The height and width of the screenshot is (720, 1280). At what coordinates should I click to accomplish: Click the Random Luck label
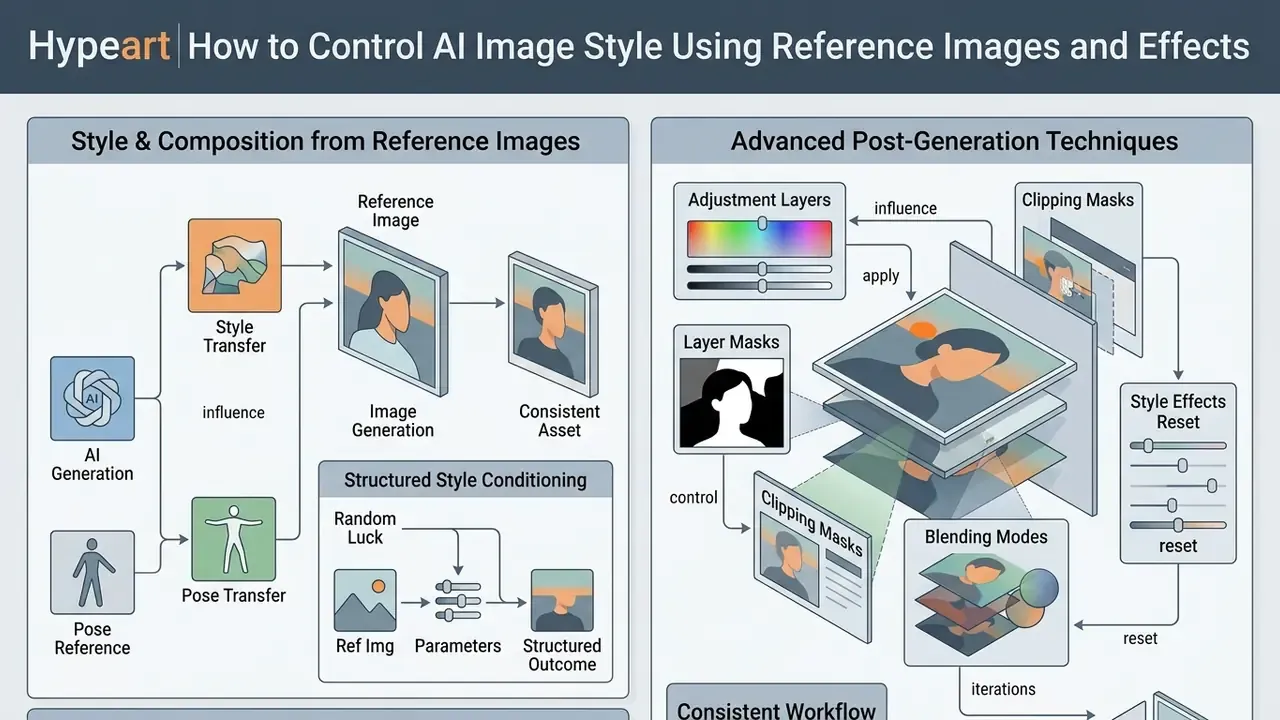pos(365,528)
